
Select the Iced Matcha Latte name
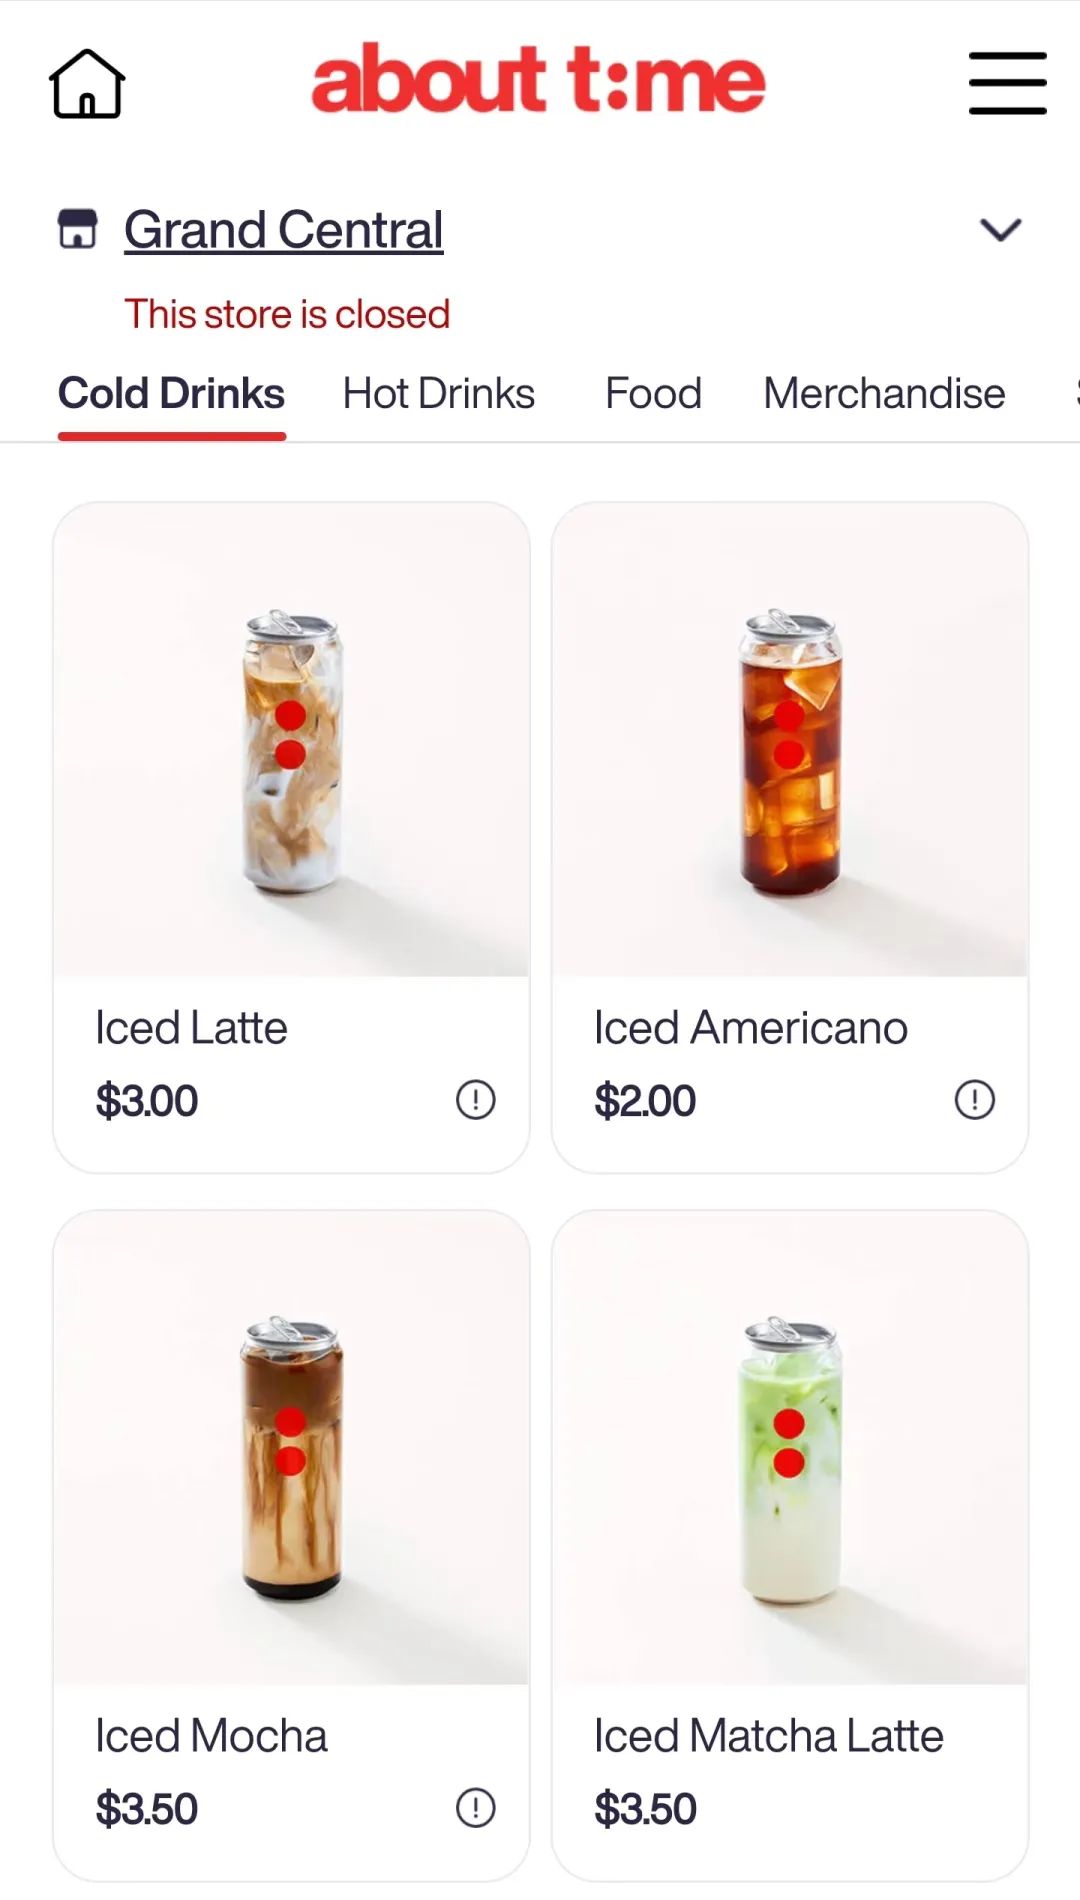[768, 1736]
